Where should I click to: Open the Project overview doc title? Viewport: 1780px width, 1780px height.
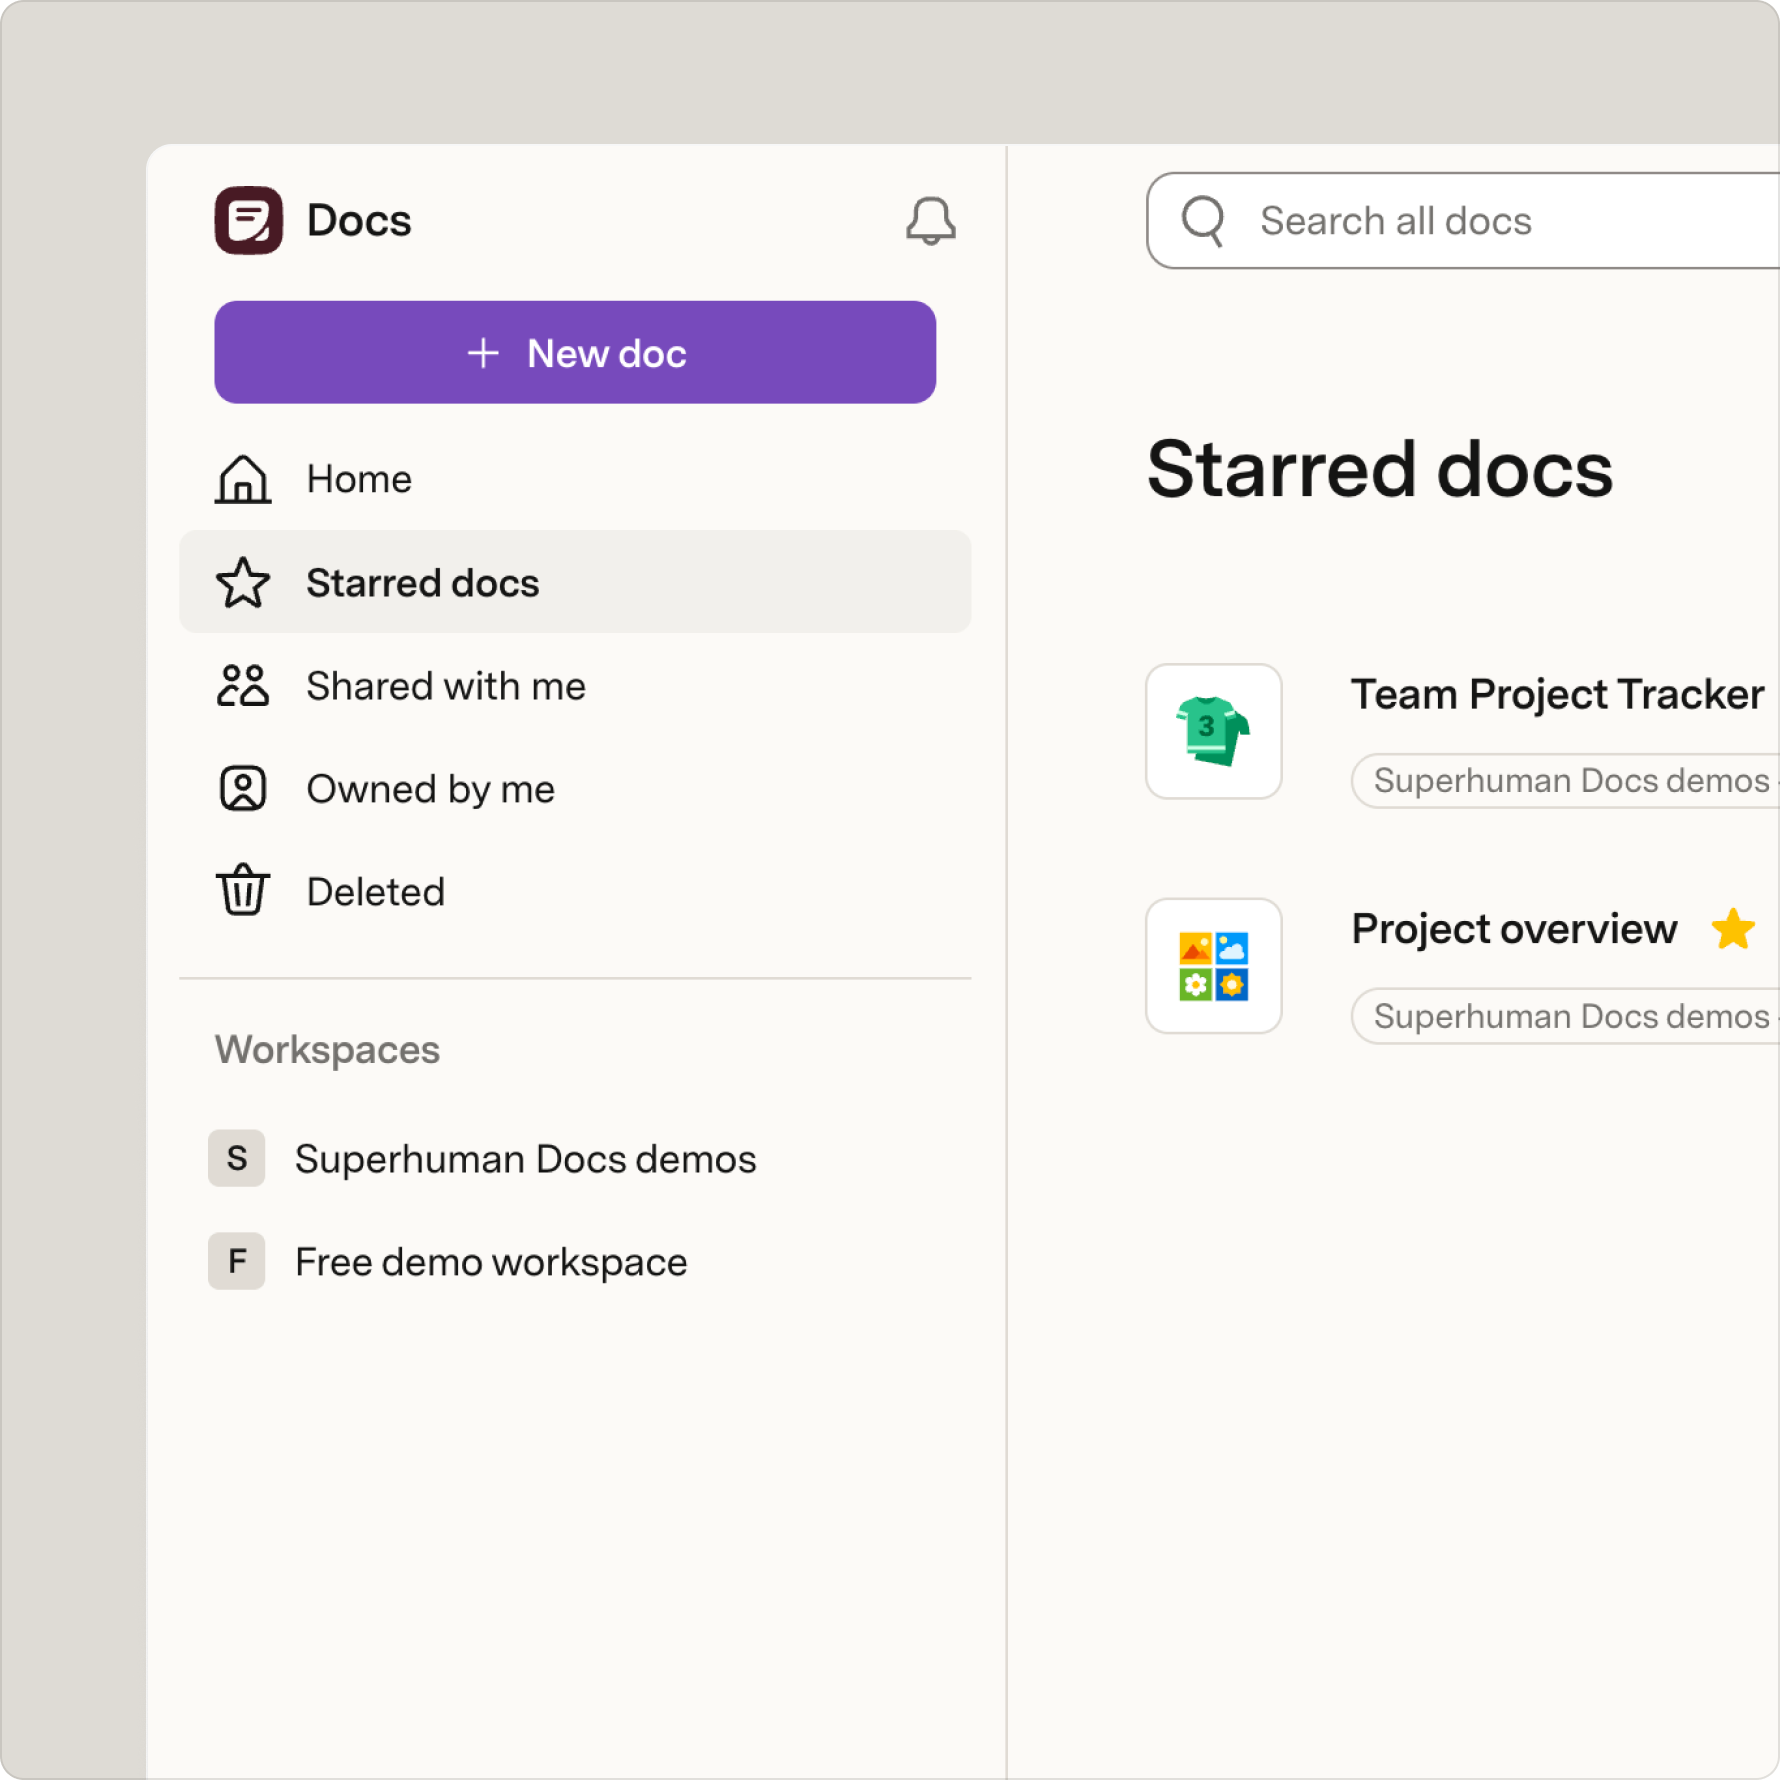tap(1514, 929)
